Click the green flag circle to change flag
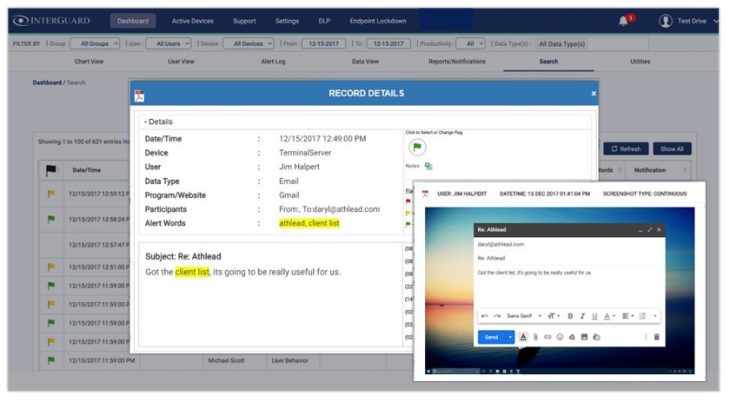 coord(417,147)
